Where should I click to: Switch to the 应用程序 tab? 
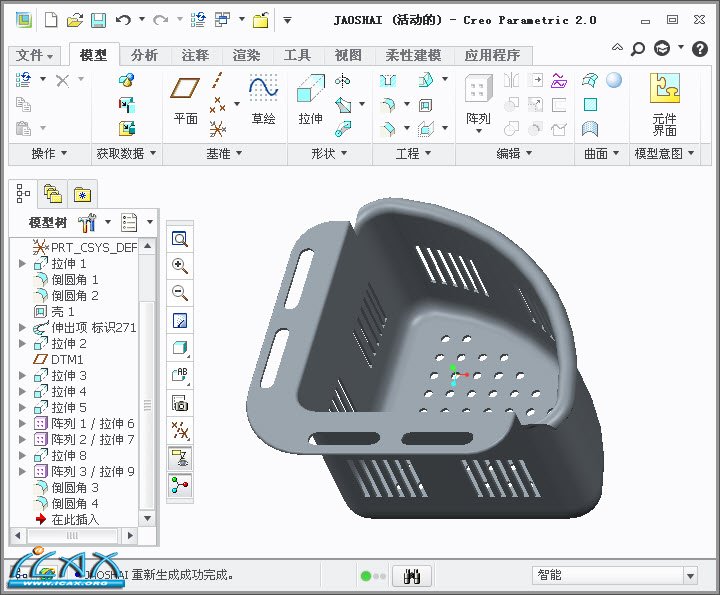[x=492, y=56]
